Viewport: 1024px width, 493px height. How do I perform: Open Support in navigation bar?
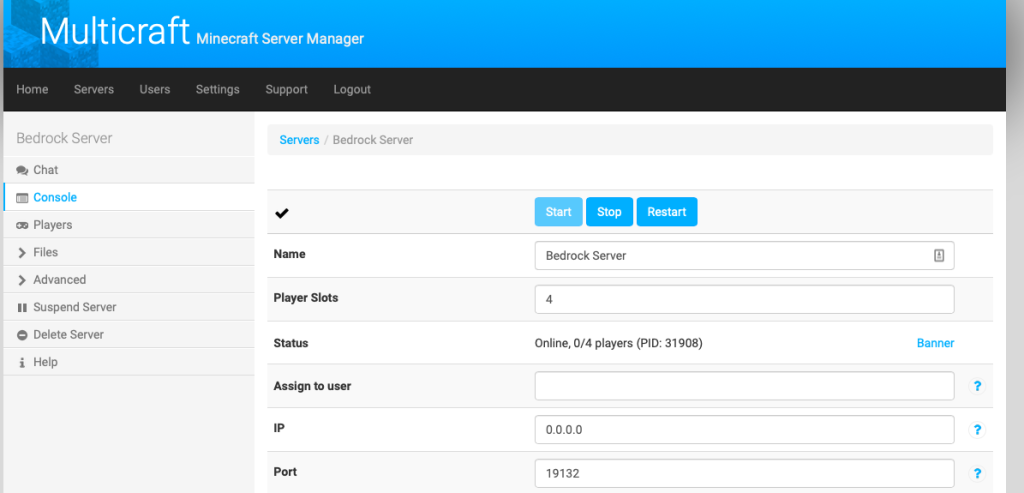coord(286,89)
